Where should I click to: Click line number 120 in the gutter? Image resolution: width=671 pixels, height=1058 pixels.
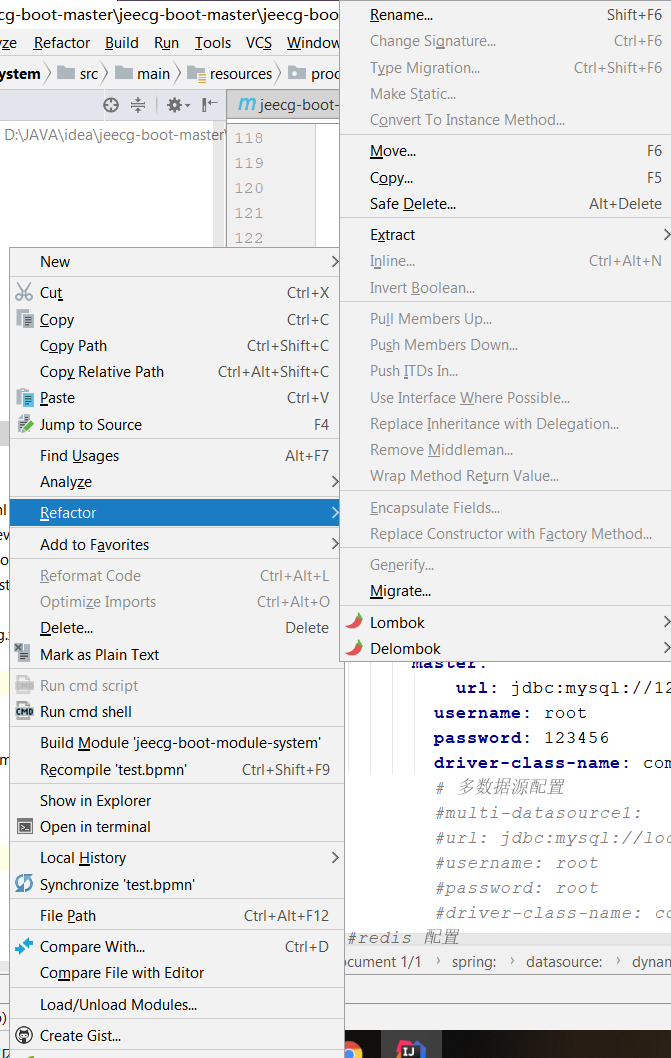[249, 188]
